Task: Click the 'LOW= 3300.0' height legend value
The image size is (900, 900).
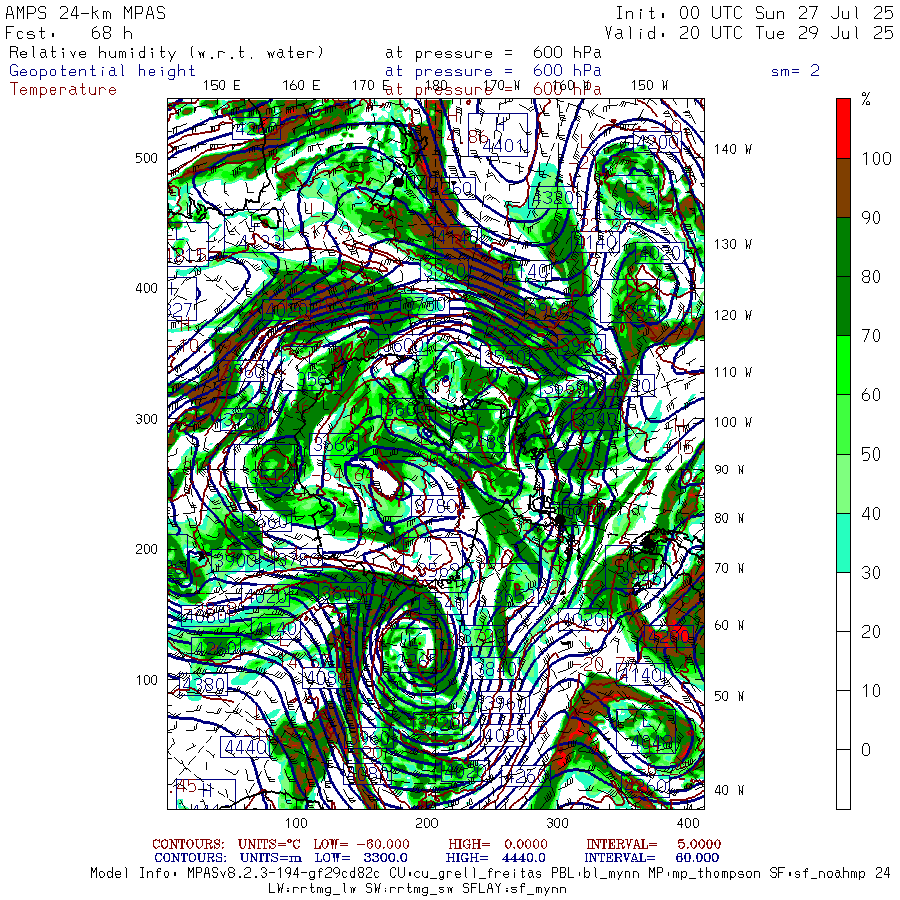Action: [x=361, y=858]
